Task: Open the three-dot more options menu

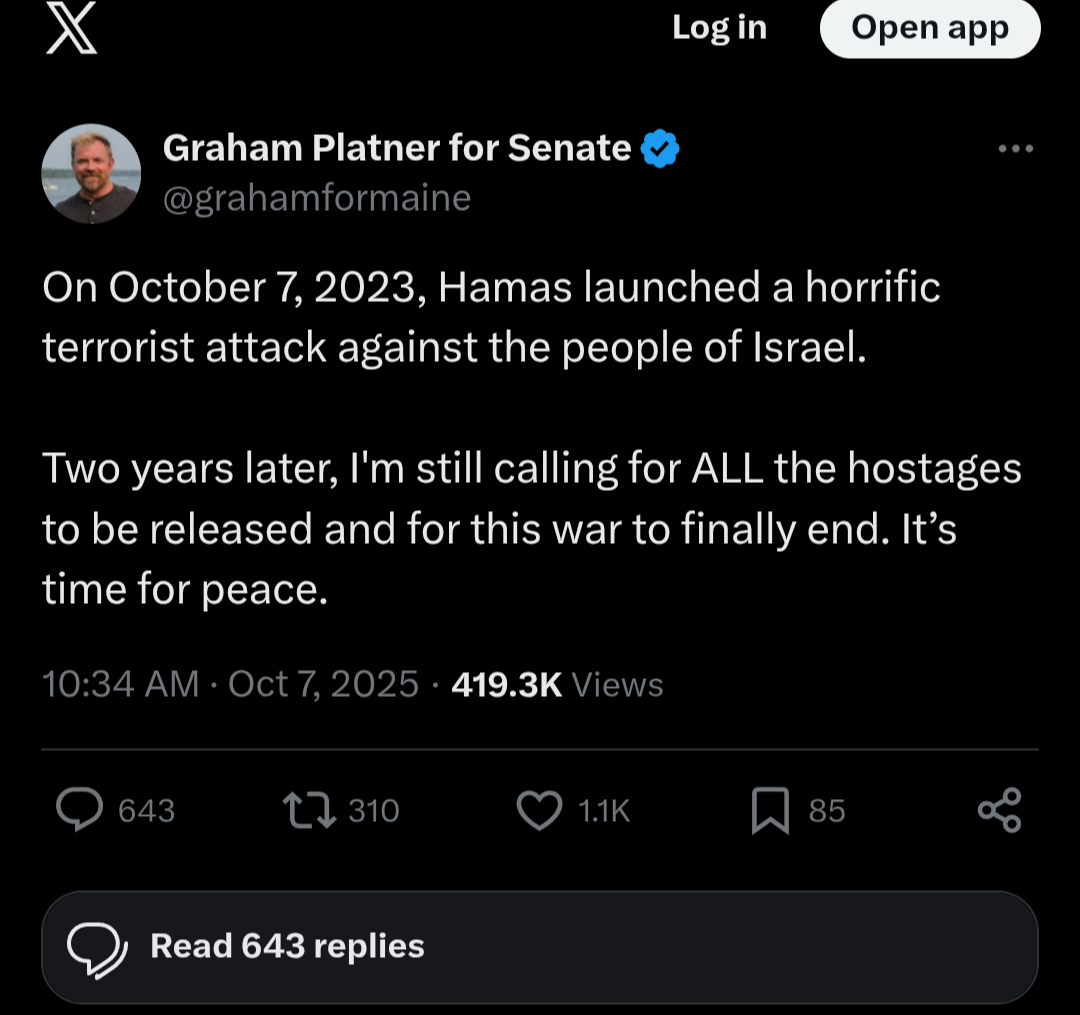Action: click(1015, 149)
